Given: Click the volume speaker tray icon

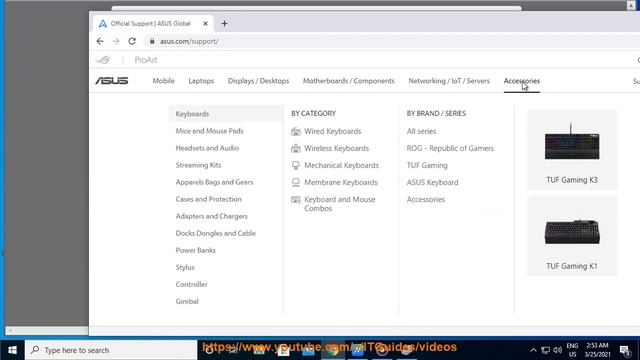Looking at the screenshot, I should click(x=558, y=350).
